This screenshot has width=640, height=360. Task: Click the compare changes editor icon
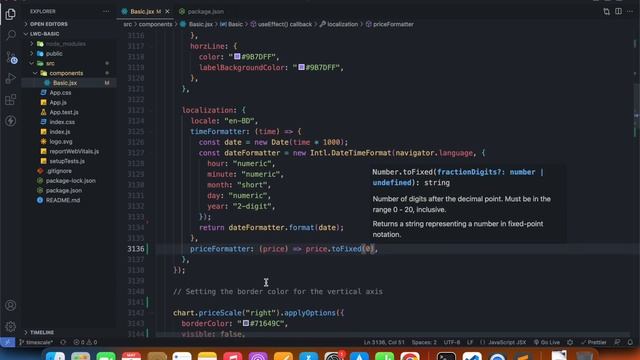(607, 11)
